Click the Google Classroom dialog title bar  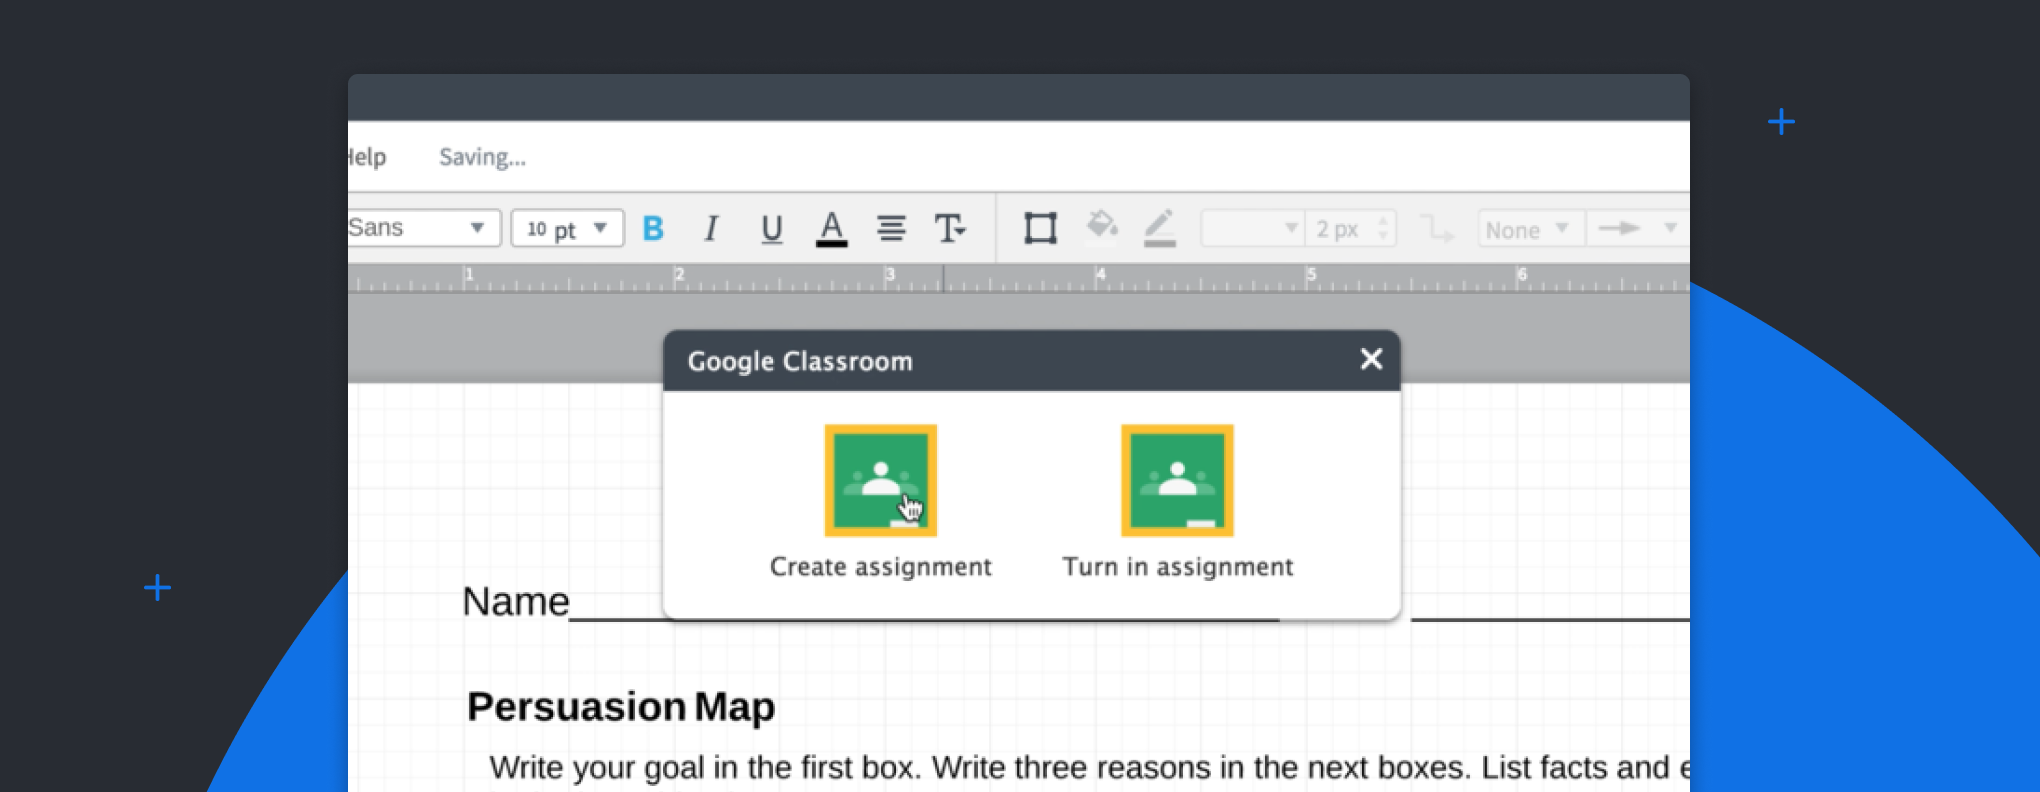pyautogui.click(x=1031, y=361)
